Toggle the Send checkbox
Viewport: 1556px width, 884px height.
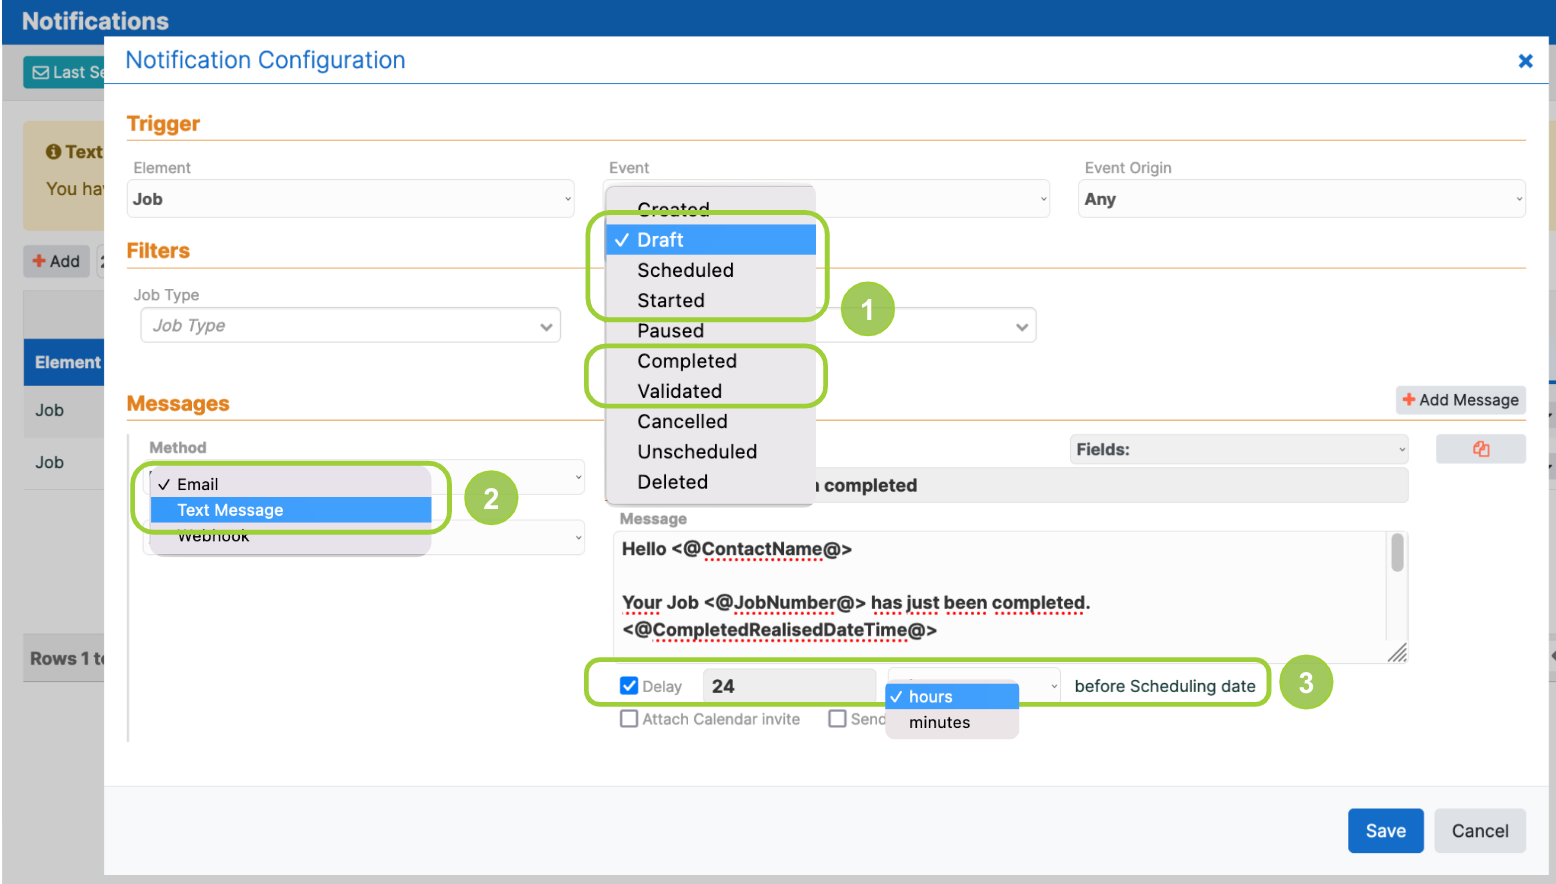(x=837, y=718)
